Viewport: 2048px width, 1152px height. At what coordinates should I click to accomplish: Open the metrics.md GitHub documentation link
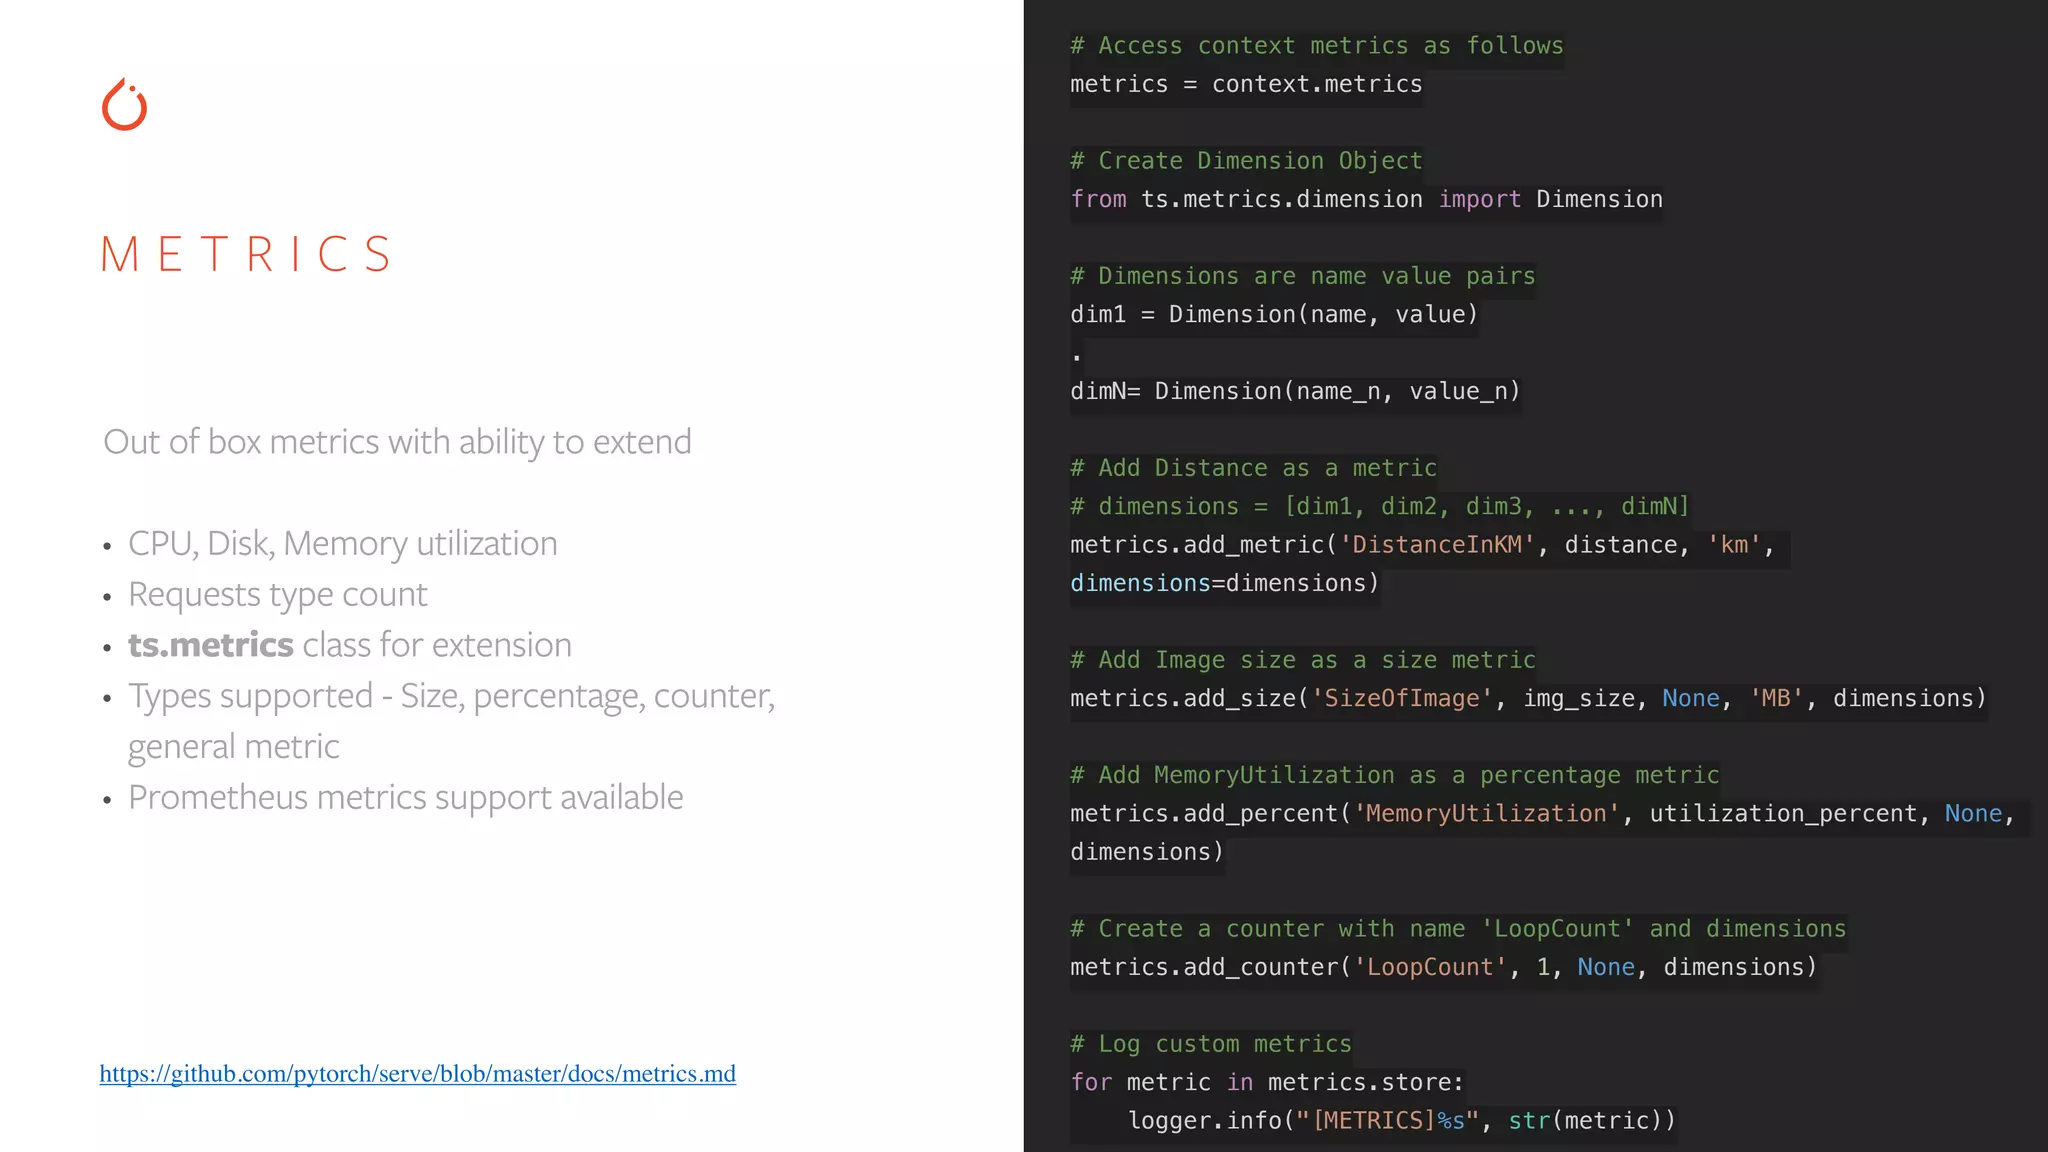(417, 1074)
